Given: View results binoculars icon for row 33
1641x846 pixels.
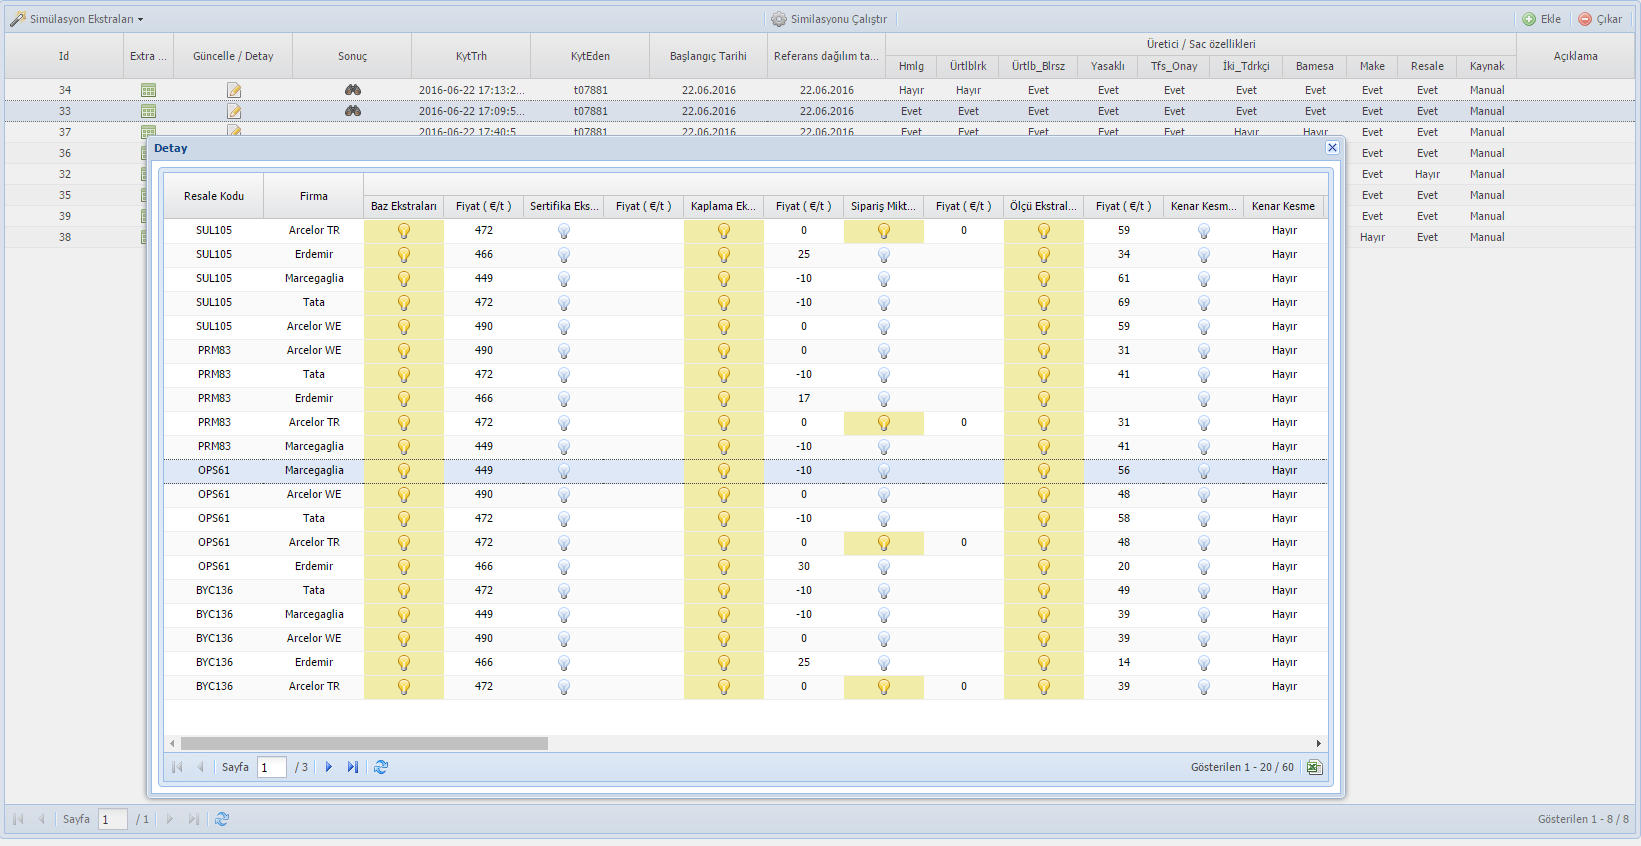Looking at the screenshot, I should pos(353,111).
